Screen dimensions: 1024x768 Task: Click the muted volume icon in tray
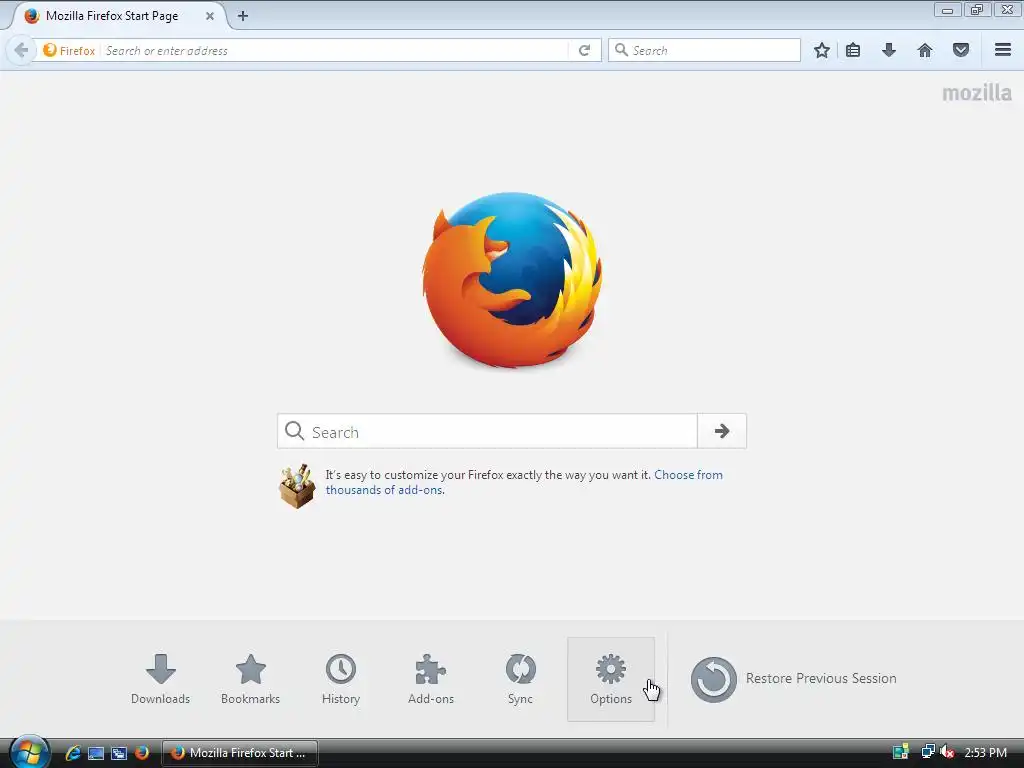point(947,752)
